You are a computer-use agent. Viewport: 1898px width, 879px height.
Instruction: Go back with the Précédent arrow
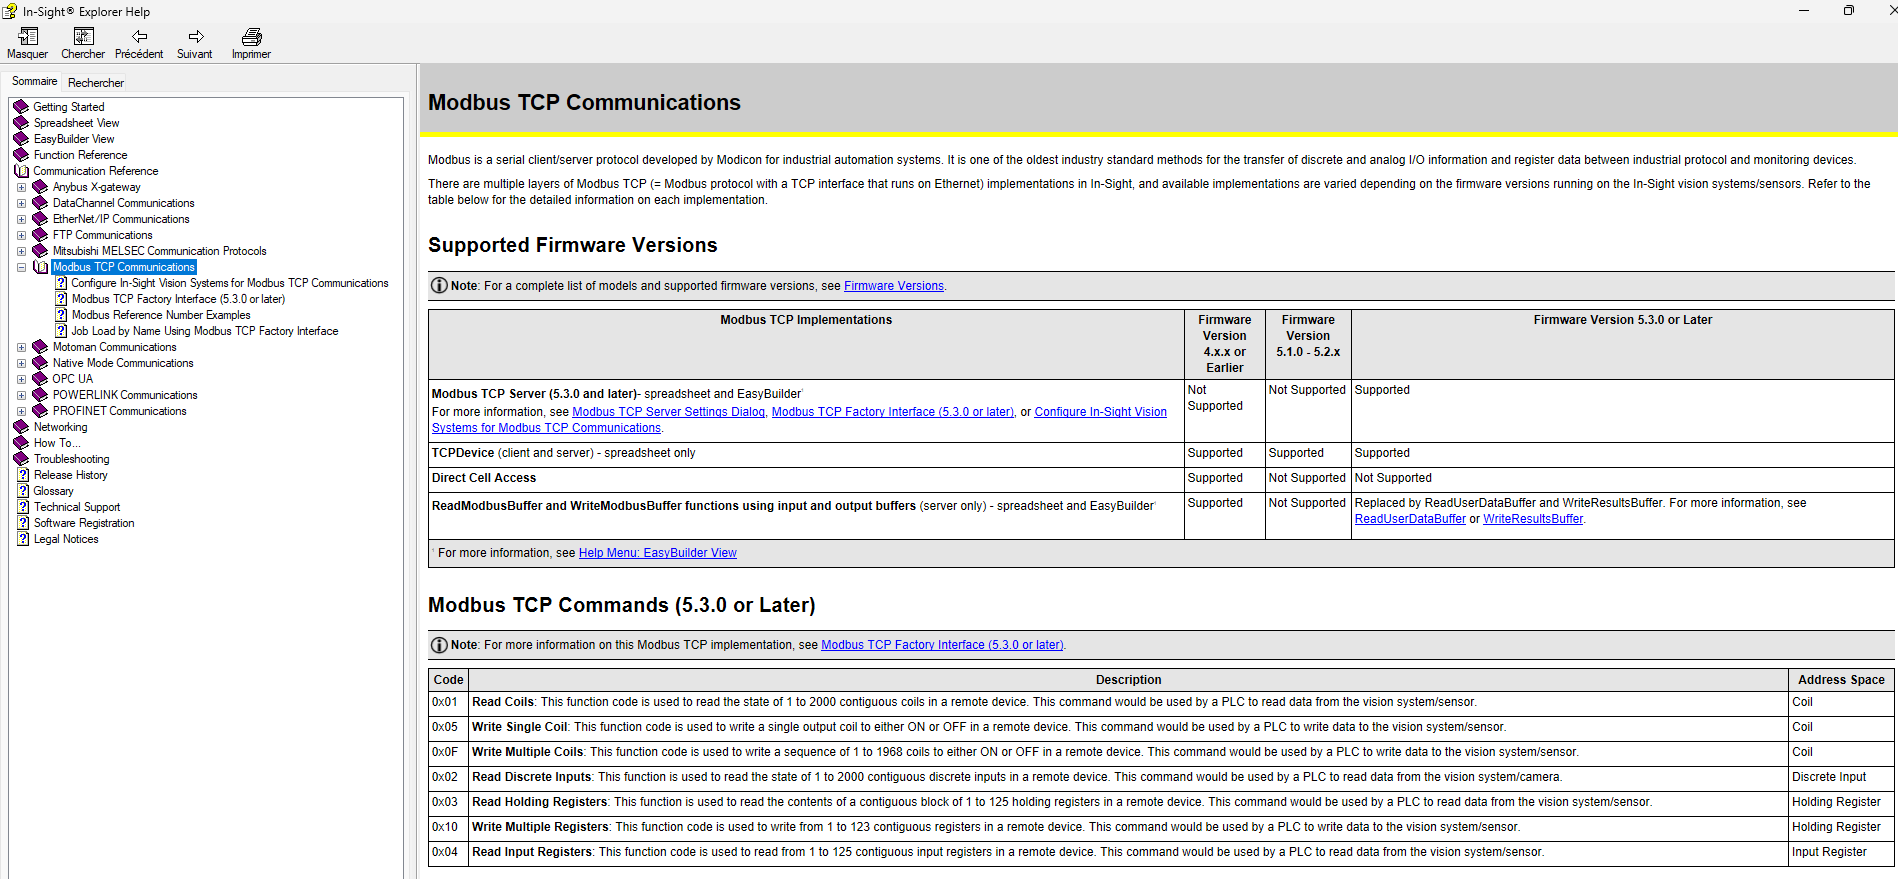[x=139, y=37]
